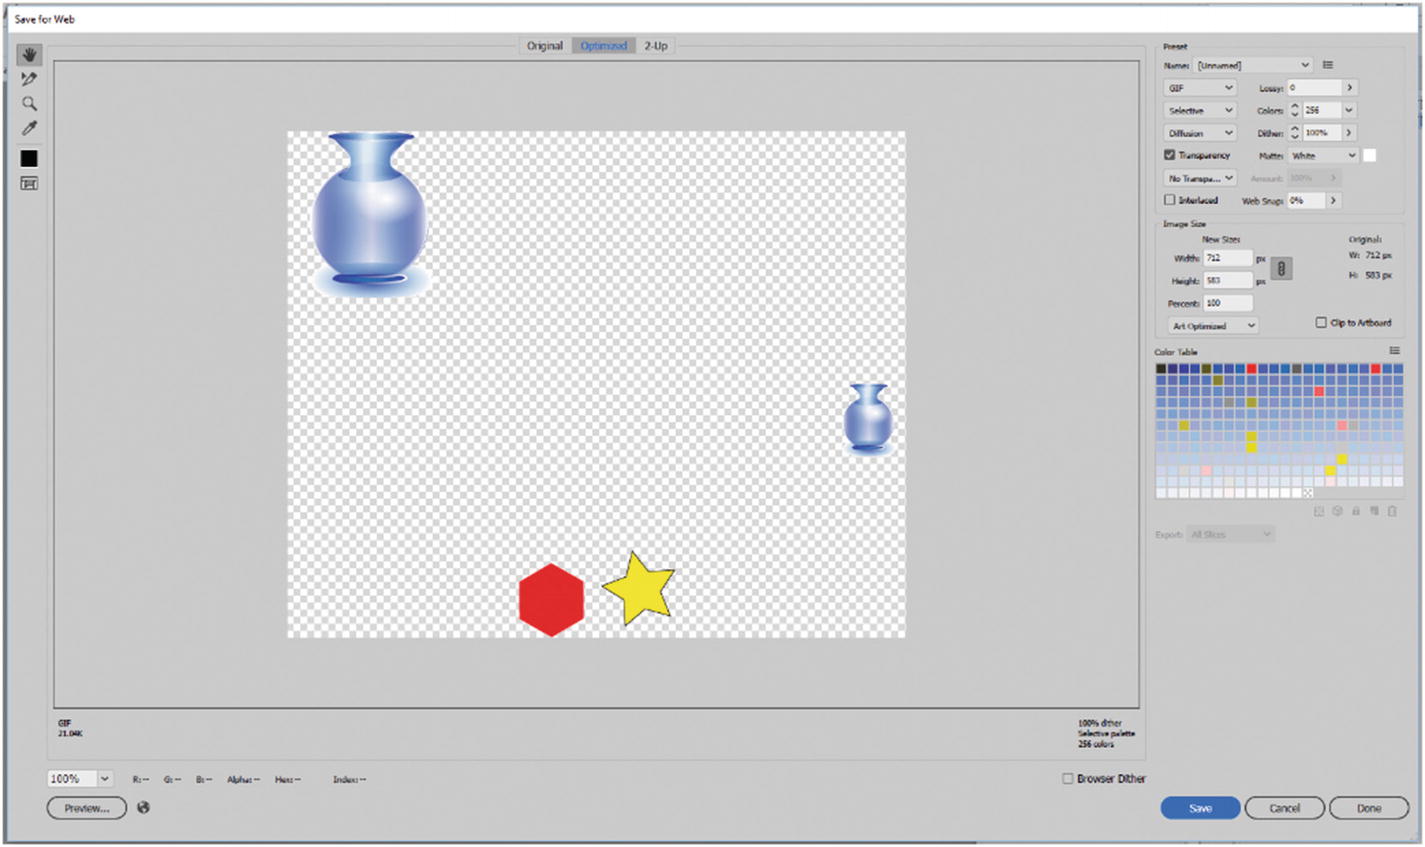Click the Height input field
This screenshot has height=847, width=1425.
coord(1228,281)
